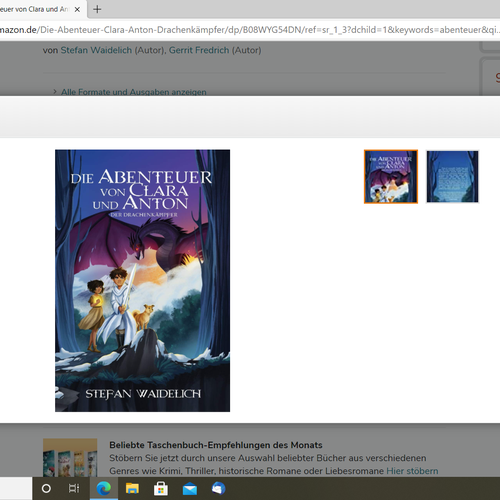Image resolution: width=500 pixels, height=500 pixels.
Task: Click the Amazon URL in address bar
Action: coord(250,30)
